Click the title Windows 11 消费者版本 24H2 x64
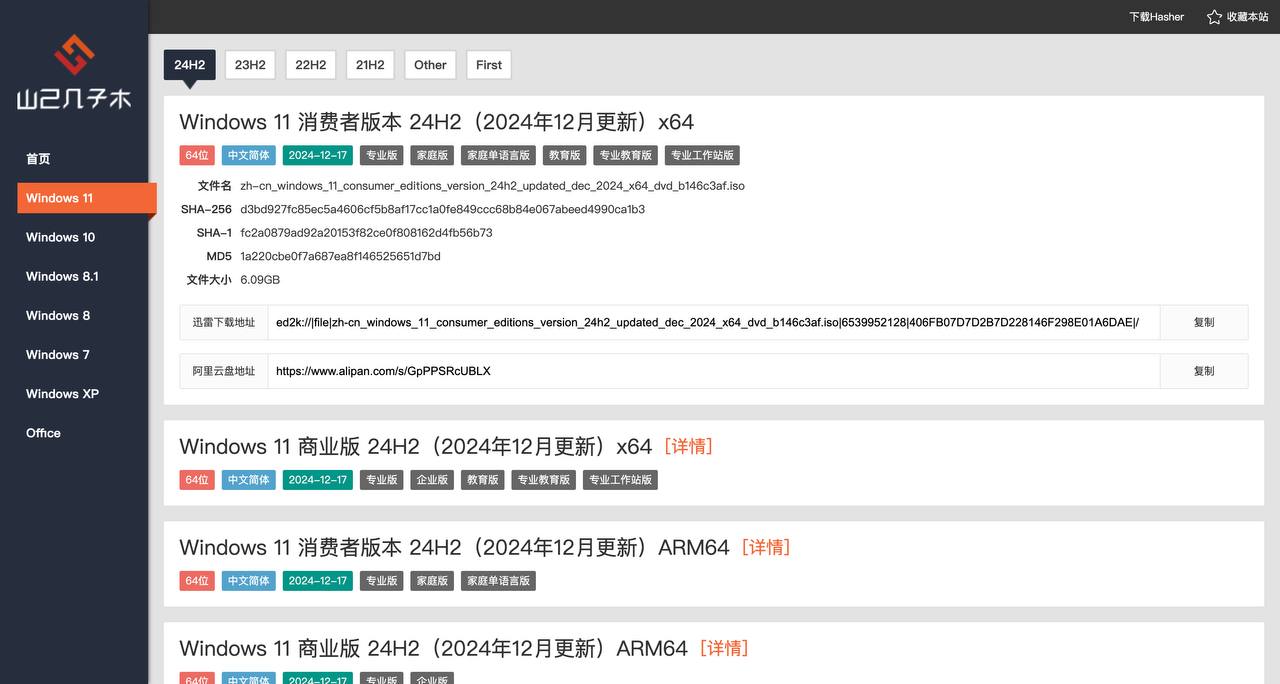The height and width of the screenshot is (684, 1280). [x=436, y=122]
